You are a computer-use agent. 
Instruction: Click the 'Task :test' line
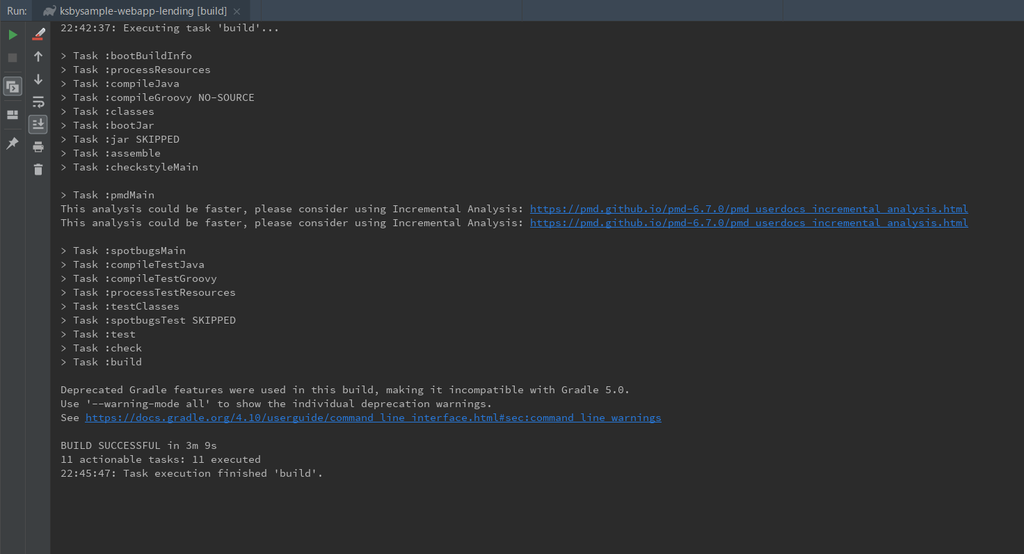coord(98,334)
